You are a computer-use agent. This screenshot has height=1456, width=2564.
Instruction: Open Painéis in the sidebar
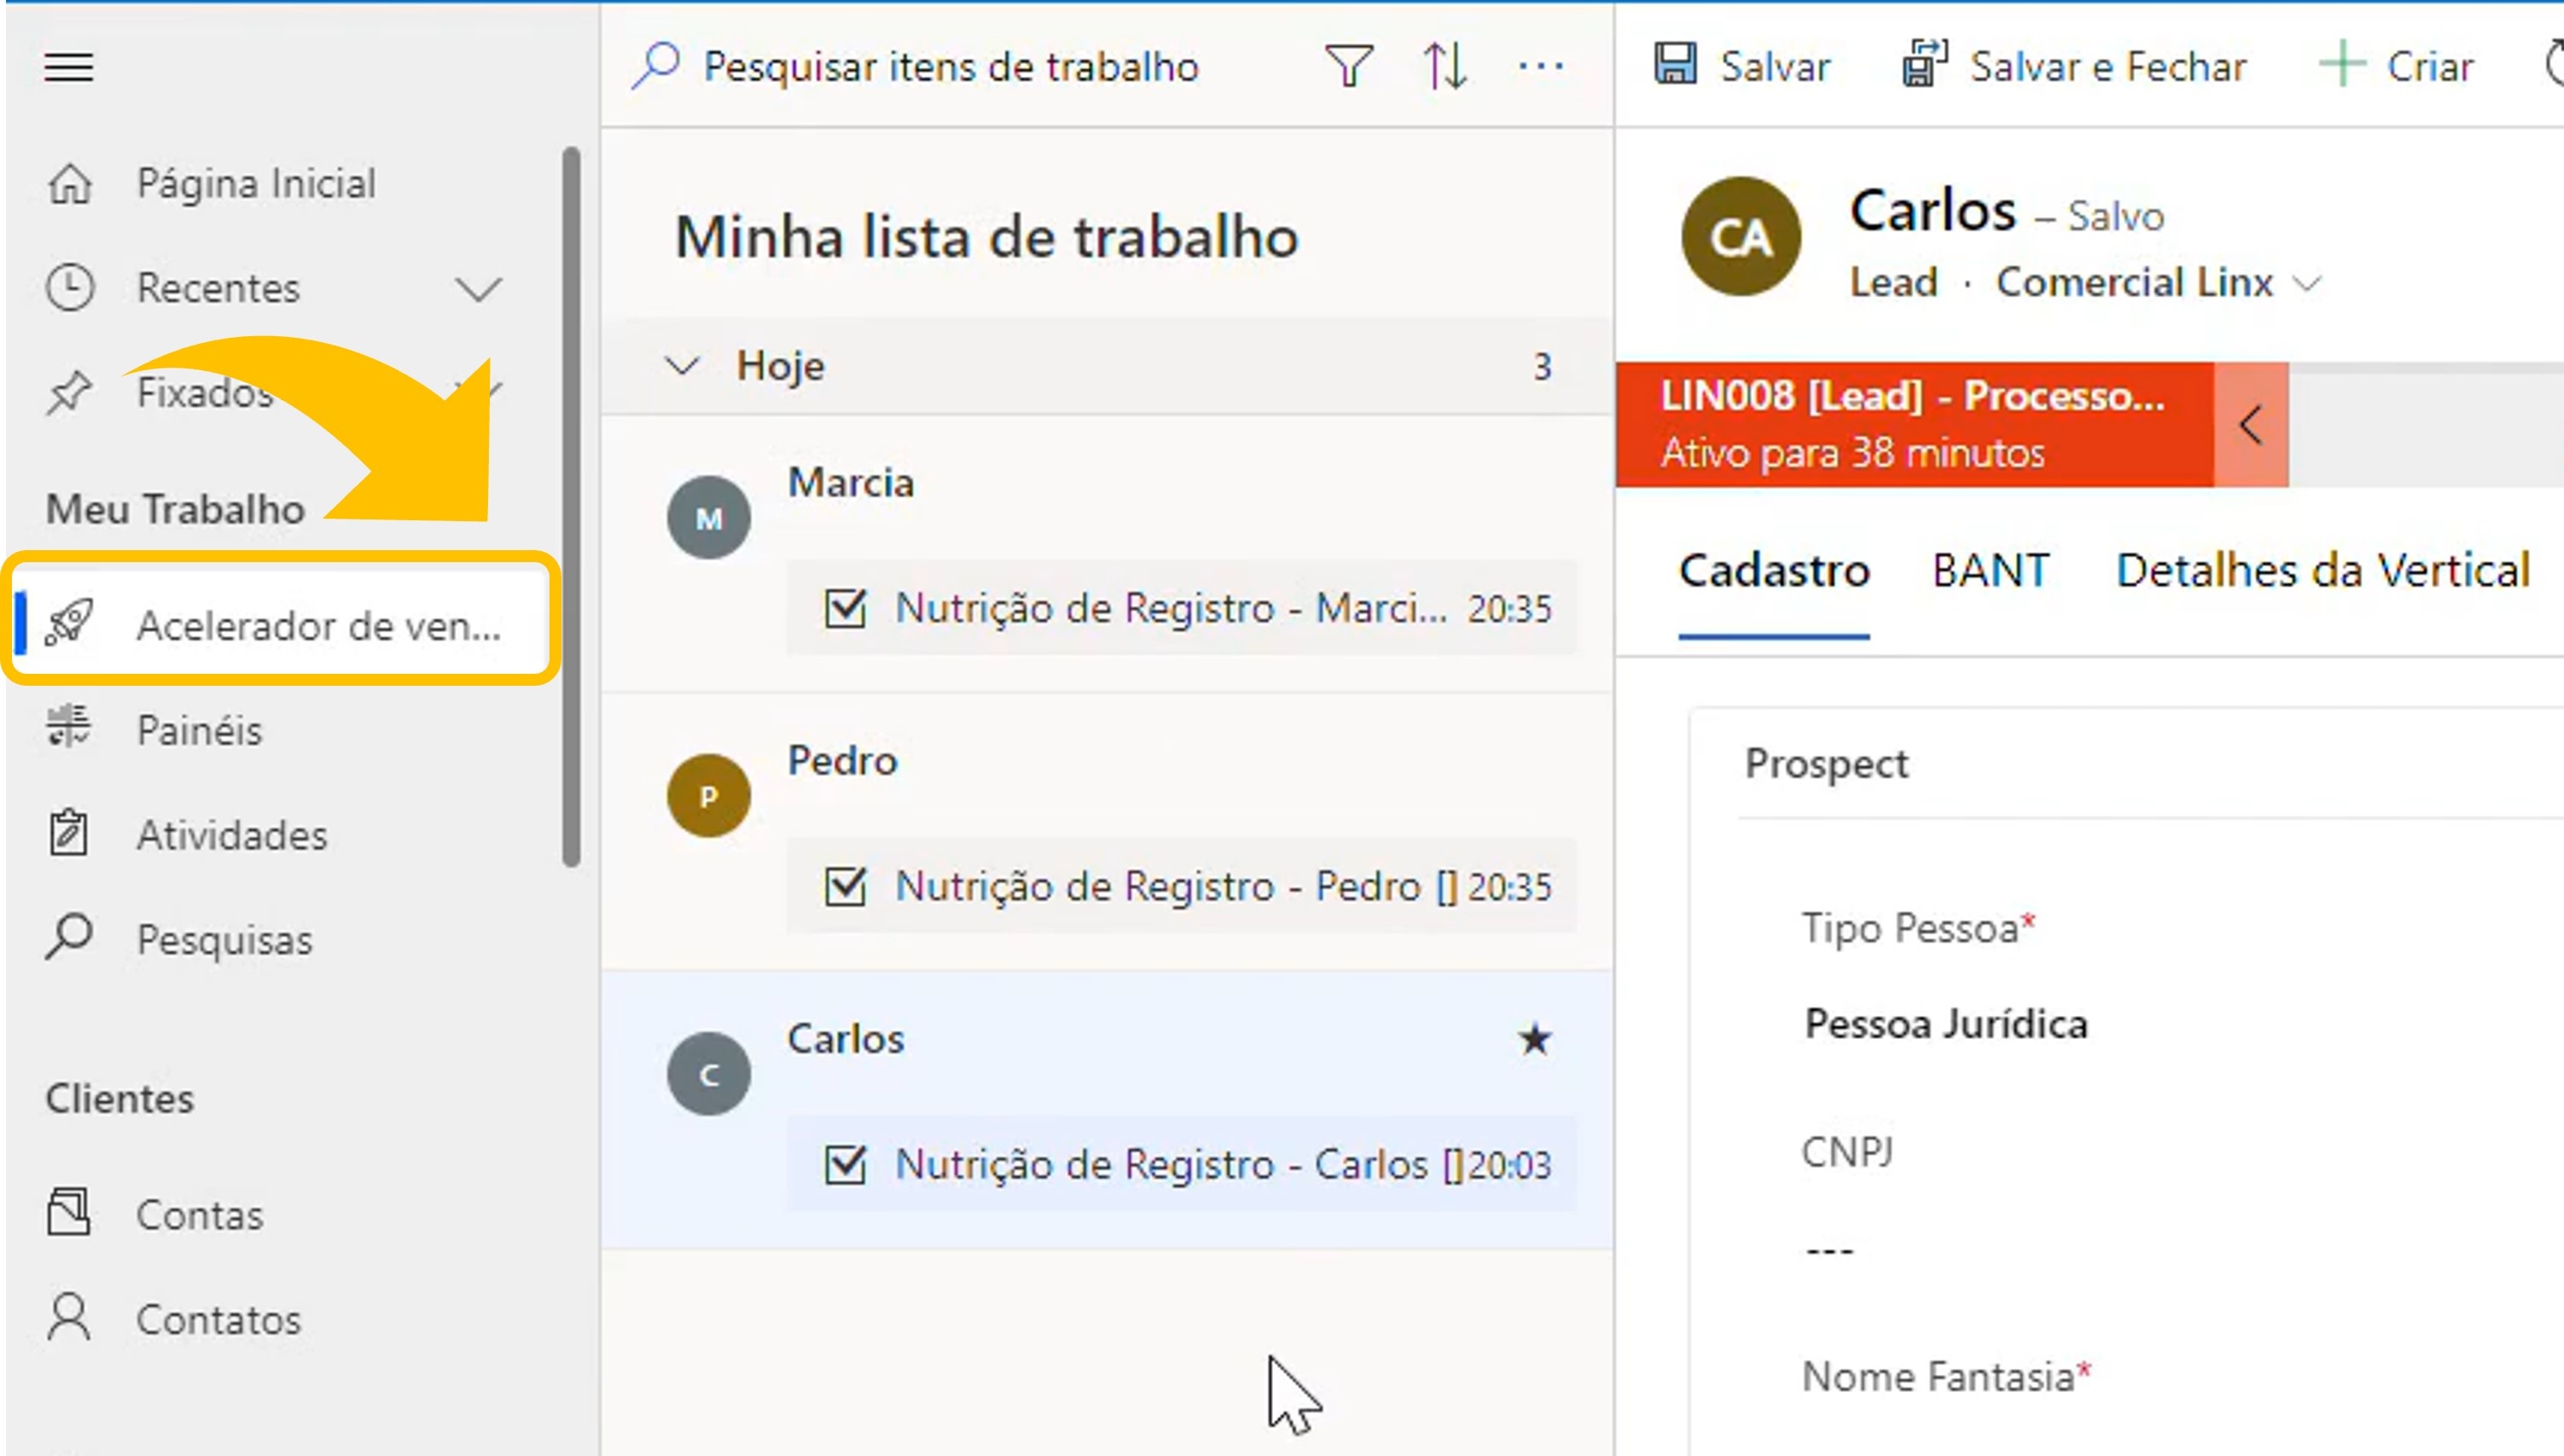[x=199, y=730]
